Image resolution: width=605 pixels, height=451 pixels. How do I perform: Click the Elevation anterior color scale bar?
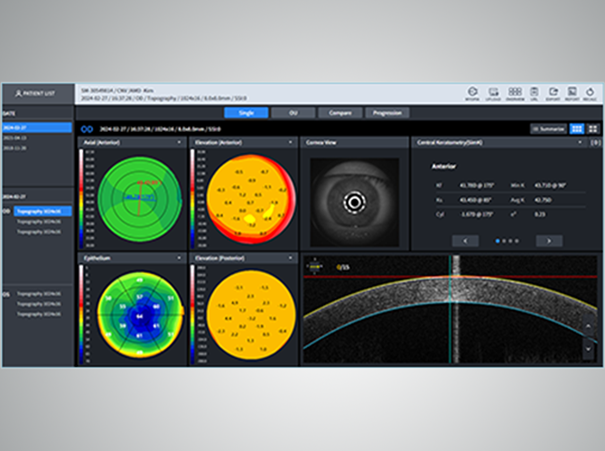point(193,199)
